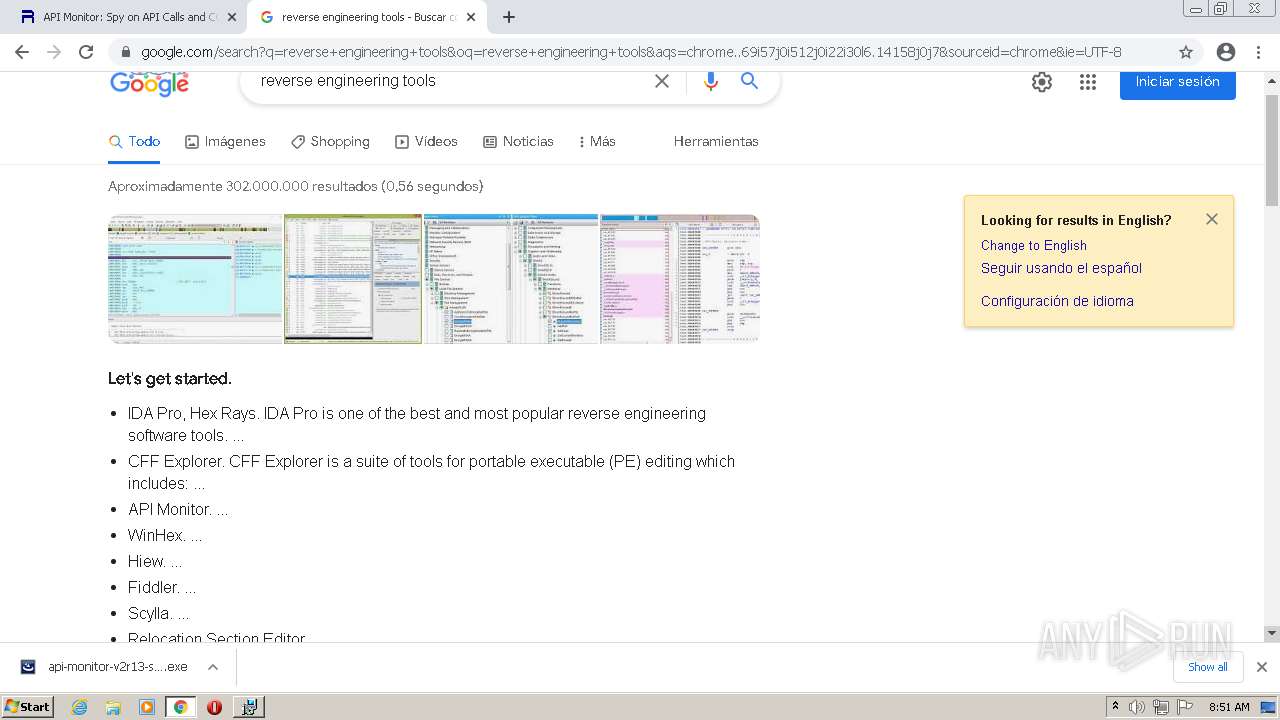View site information lock icon

pyautogui.click(x=126, y=52)
